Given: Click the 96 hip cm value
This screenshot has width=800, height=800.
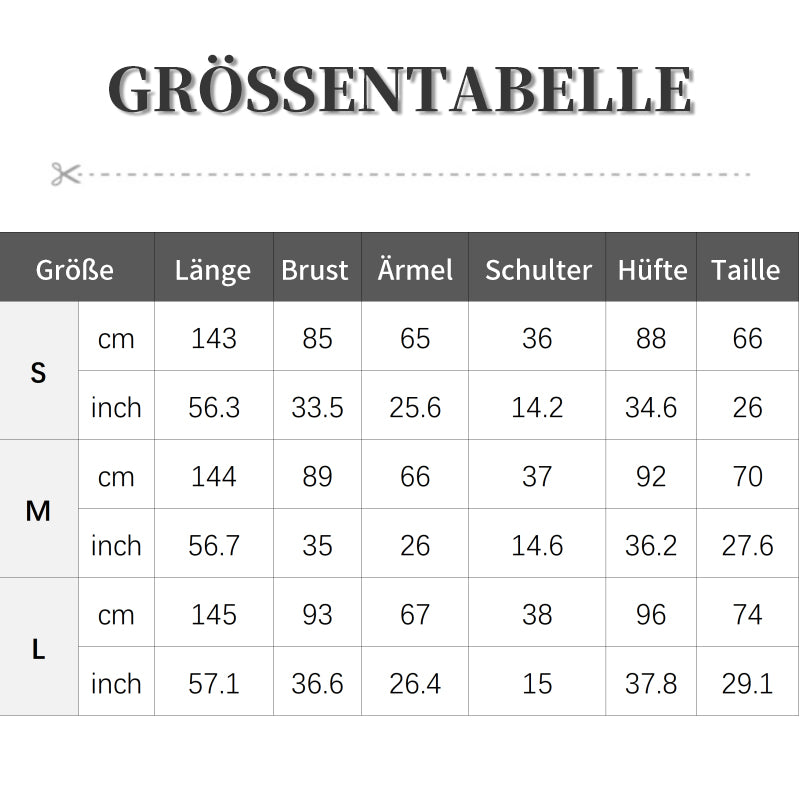Looking at the screenshot, I should (651, 614).
